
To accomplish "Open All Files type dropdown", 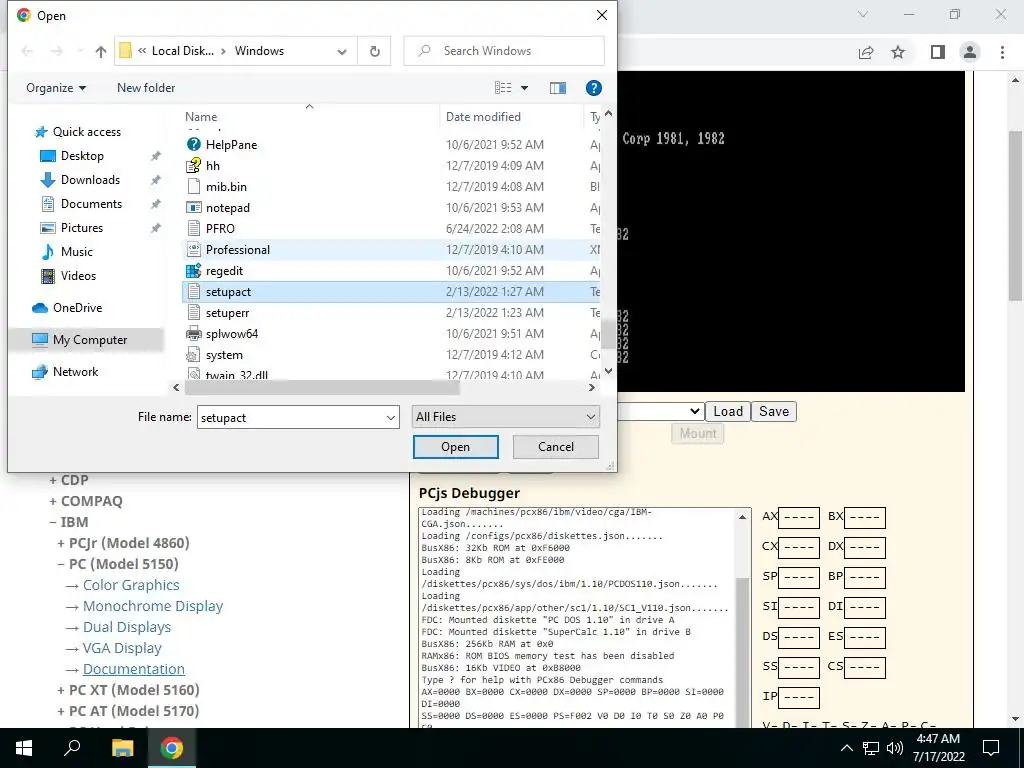I will (505, 417).
